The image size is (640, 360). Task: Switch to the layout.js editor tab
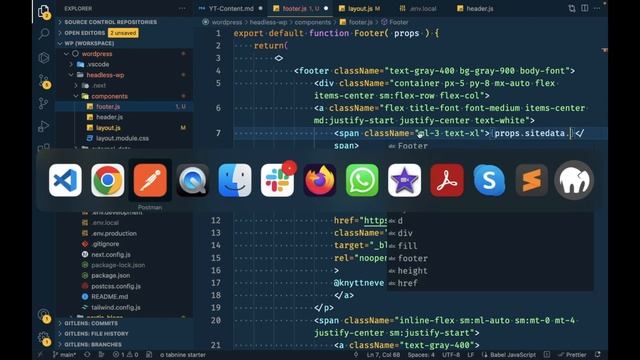click(359, 8)
